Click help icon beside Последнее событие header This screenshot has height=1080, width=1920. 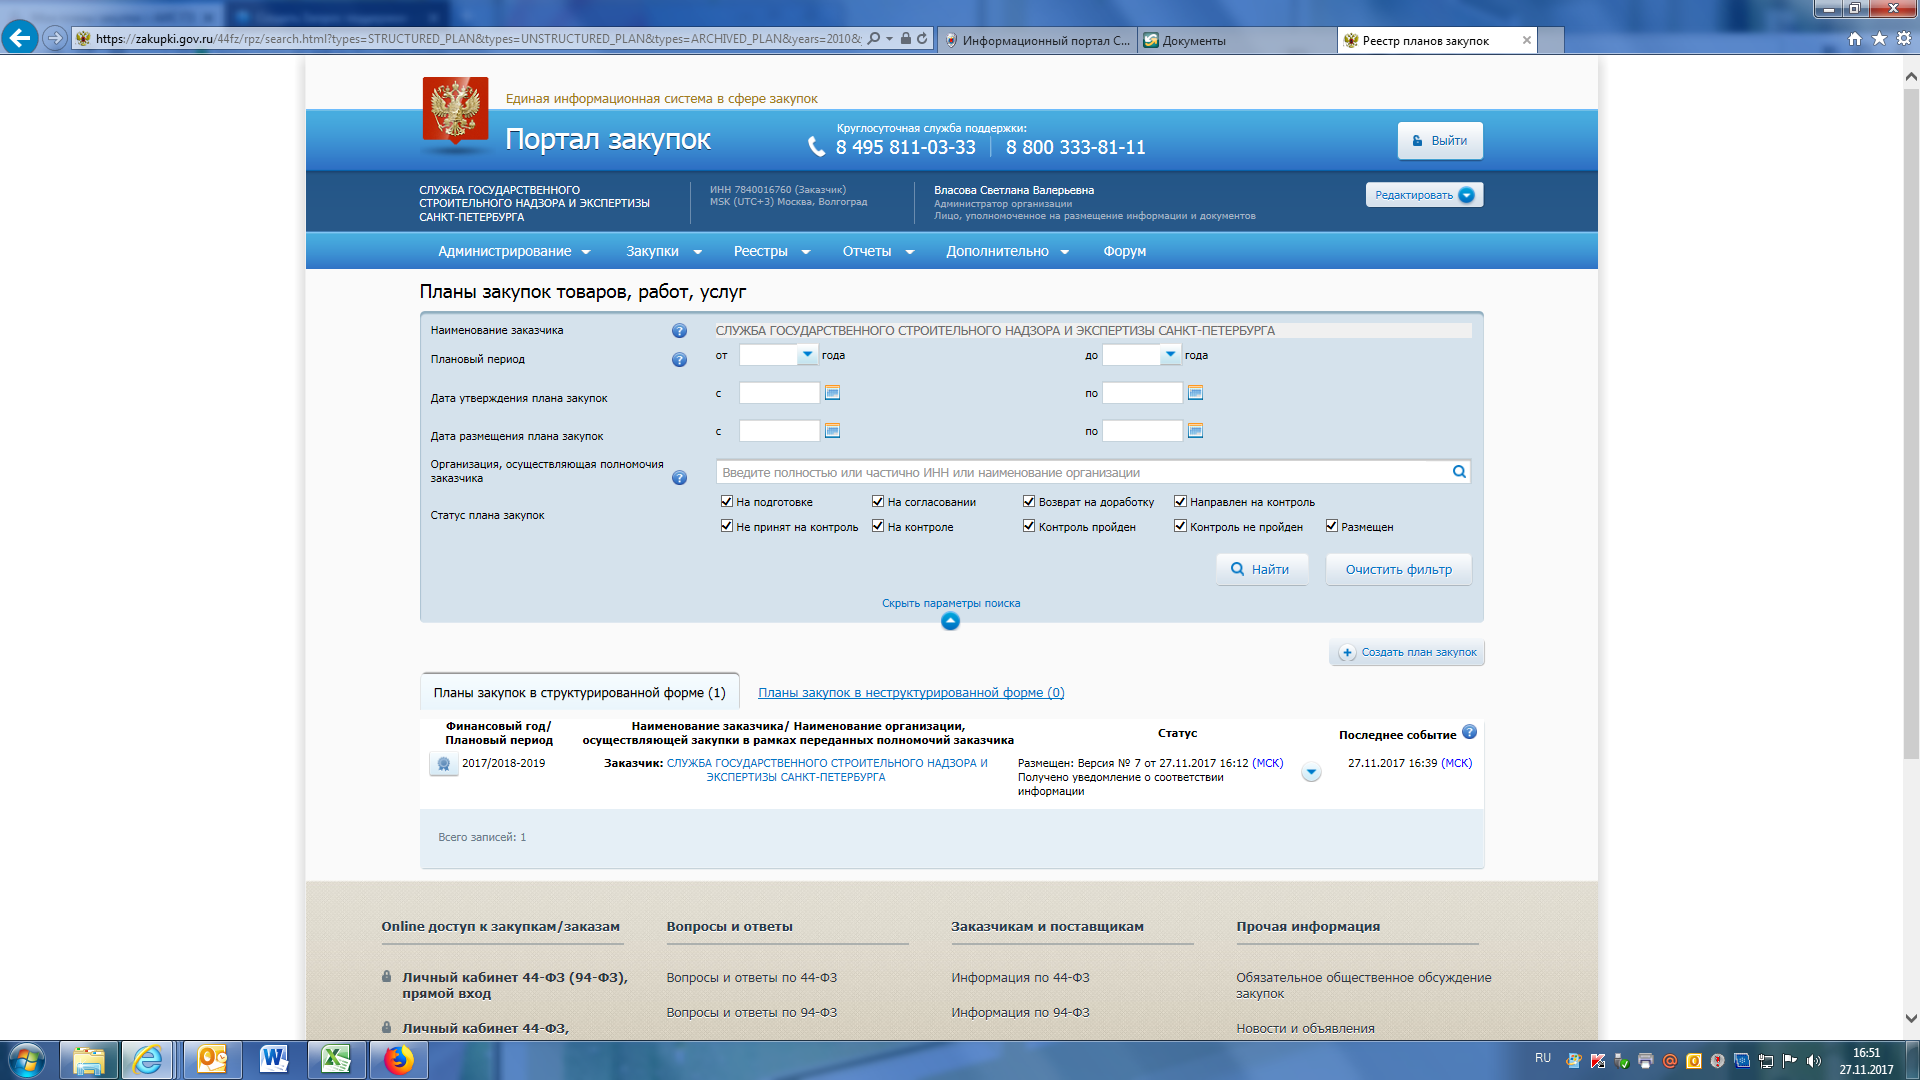[1469, 732]
